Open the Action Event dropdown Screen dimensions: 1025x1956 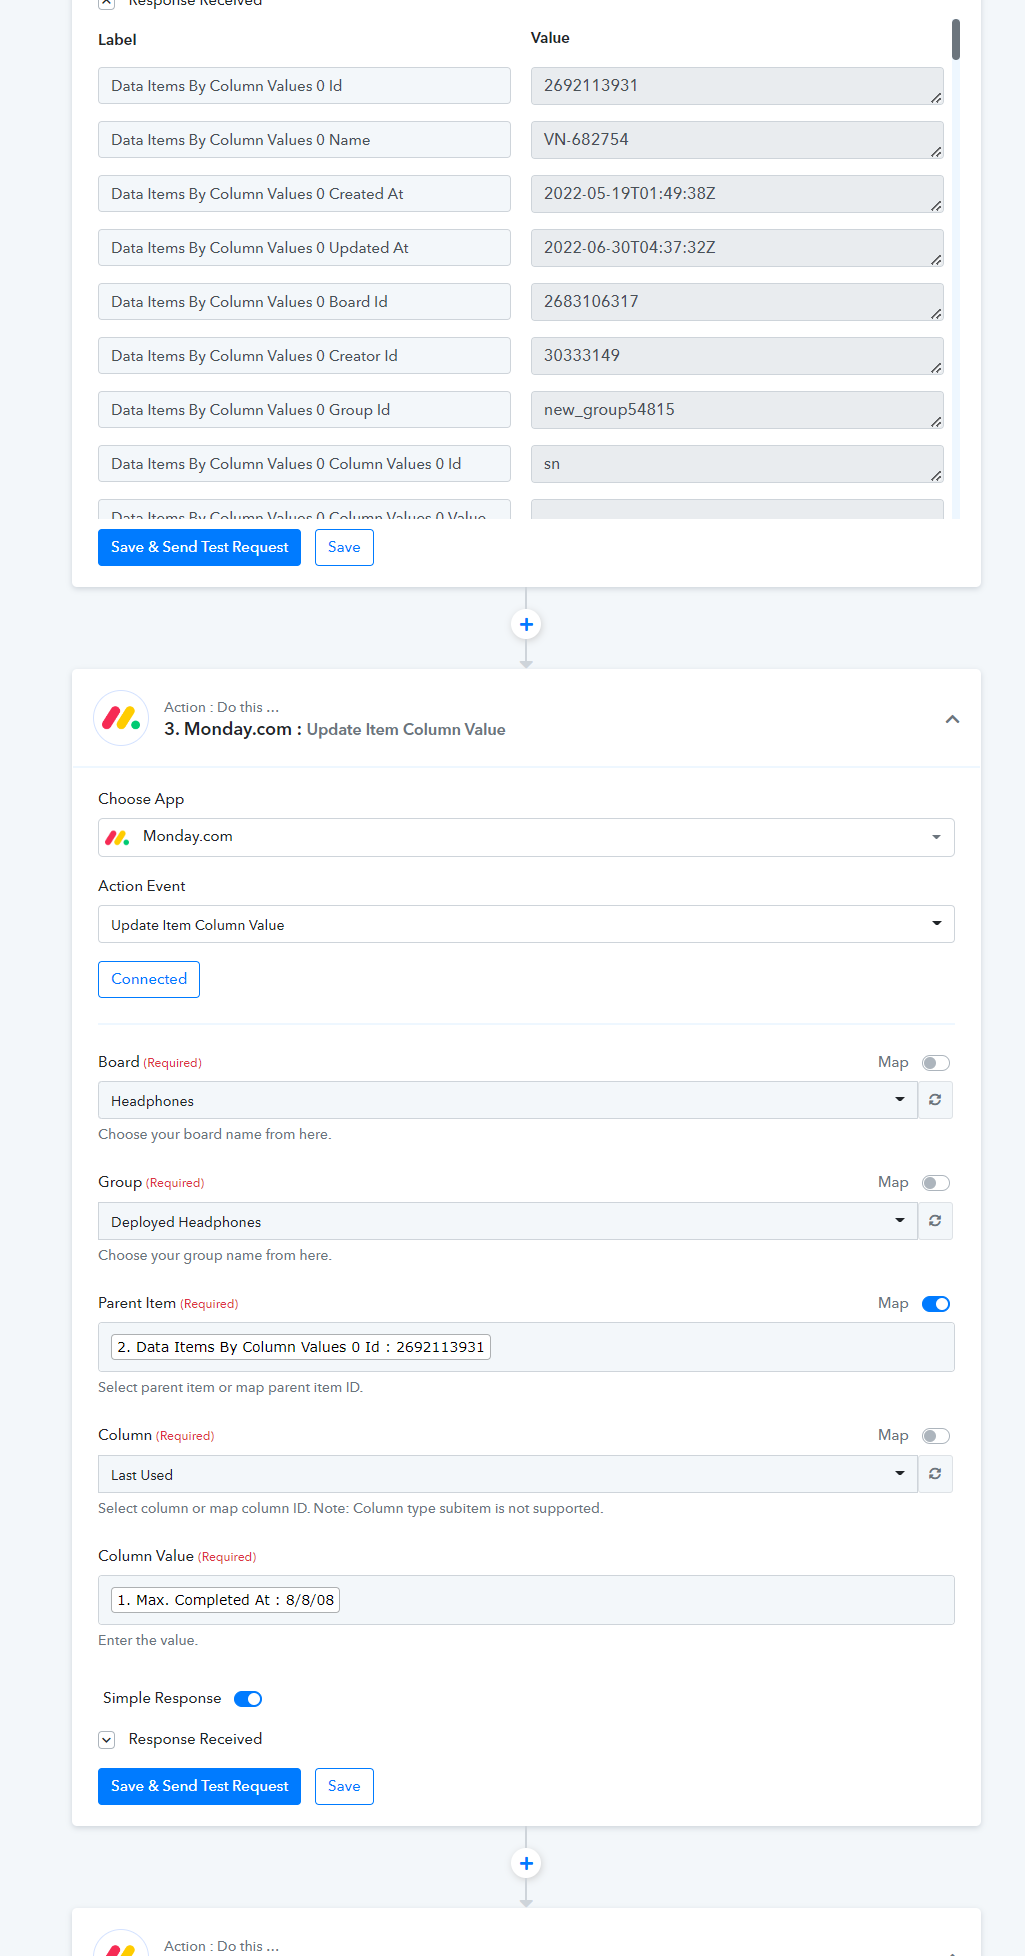[x=526, y=924]
